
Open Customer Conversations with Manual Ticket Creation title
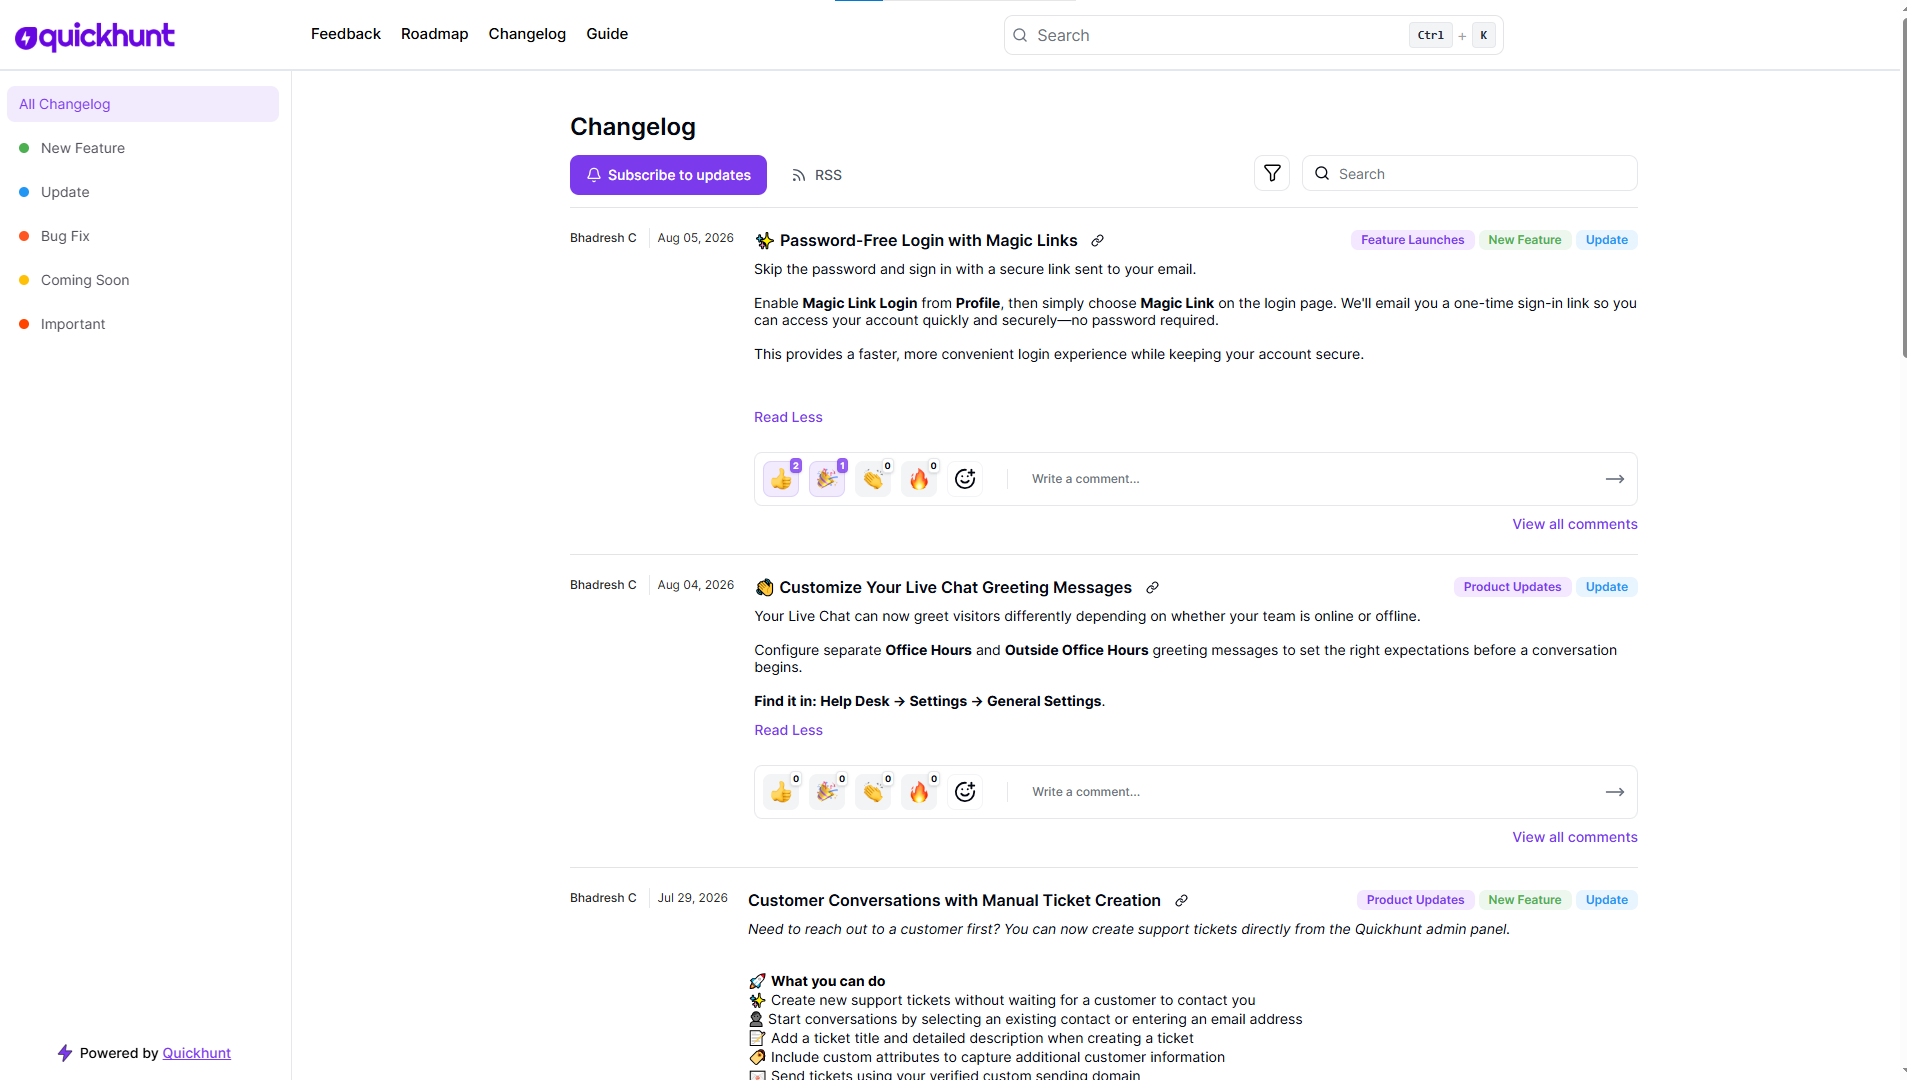coord(954,901)
